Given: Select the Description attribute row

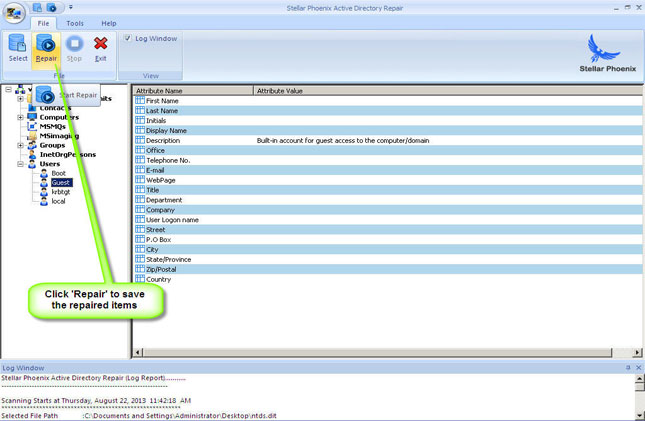Looking at the screenshot, I should click(388, 140).
